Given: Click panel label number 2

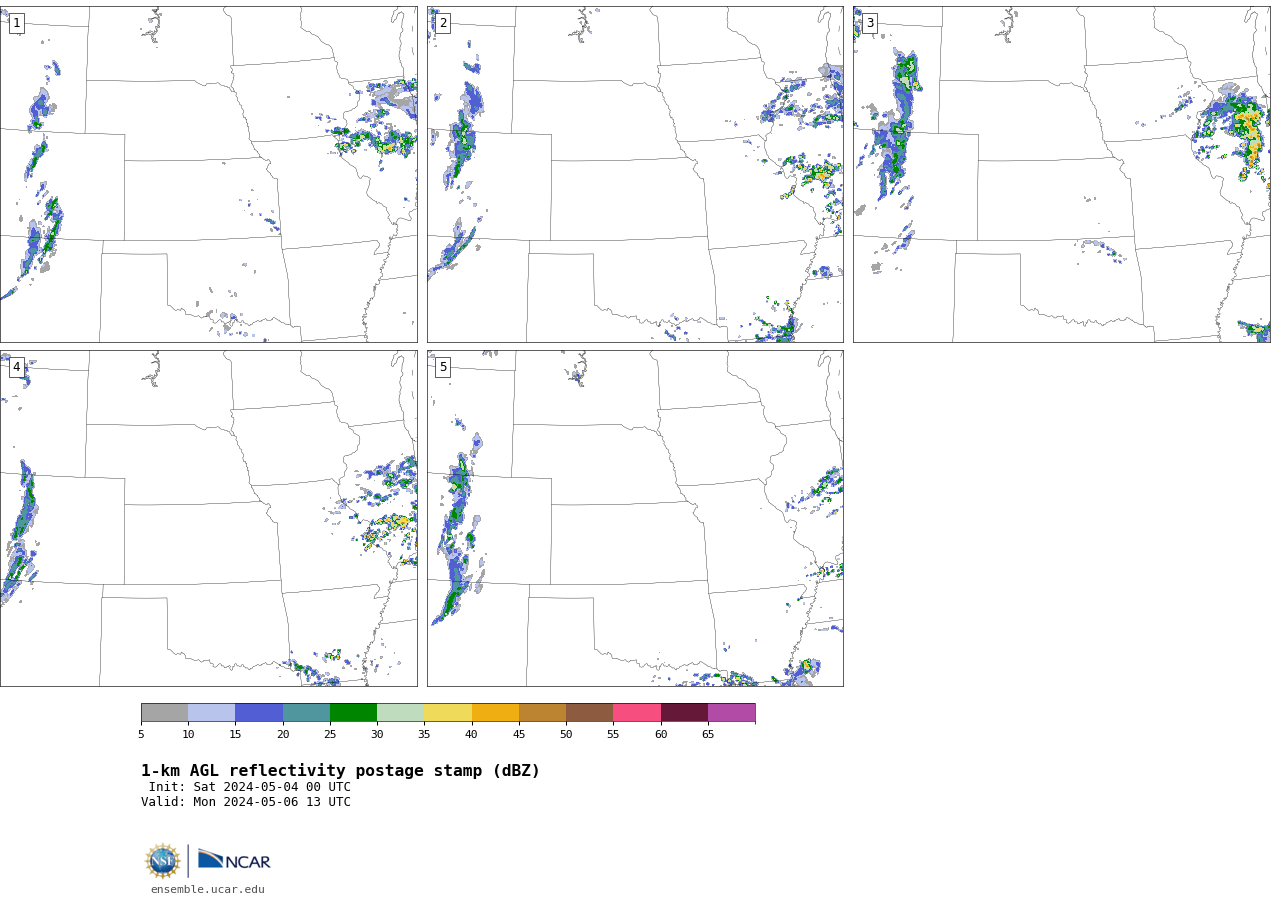Looking at the screenshot, I should pyautogui.click(x=443, y=23).
